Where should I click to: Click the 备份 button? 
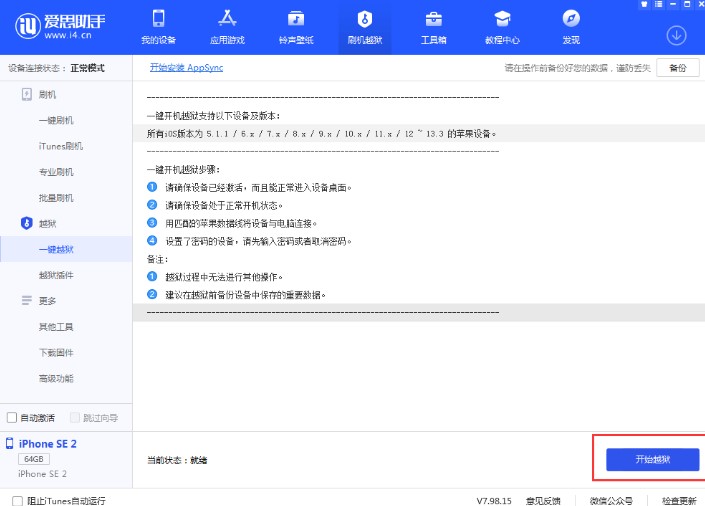(x=678, y=68)
